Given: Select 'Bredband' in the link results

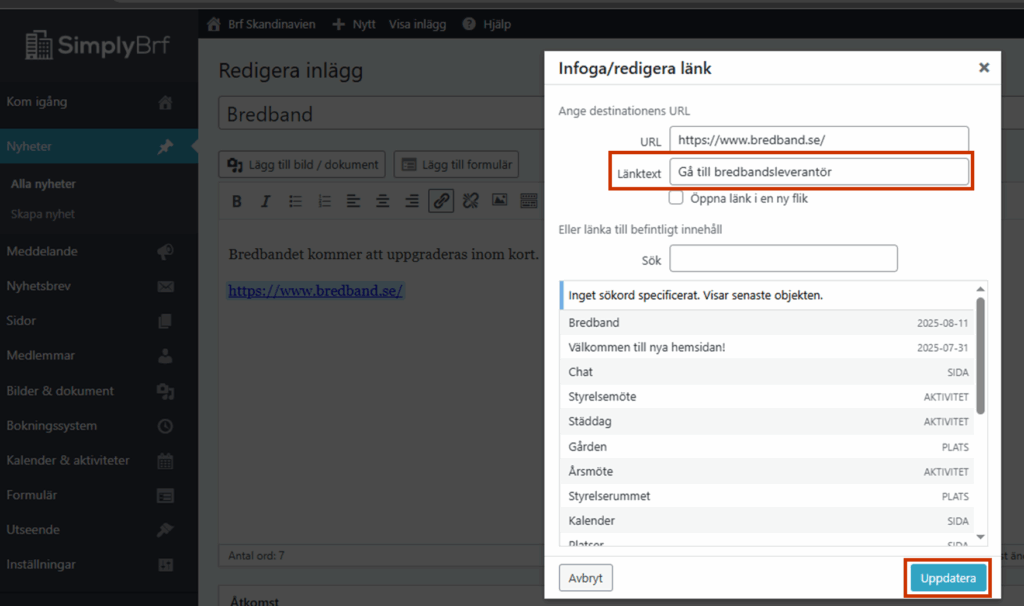Looking at the screenshot, I should pyautogui.click(x=768, y=323).
